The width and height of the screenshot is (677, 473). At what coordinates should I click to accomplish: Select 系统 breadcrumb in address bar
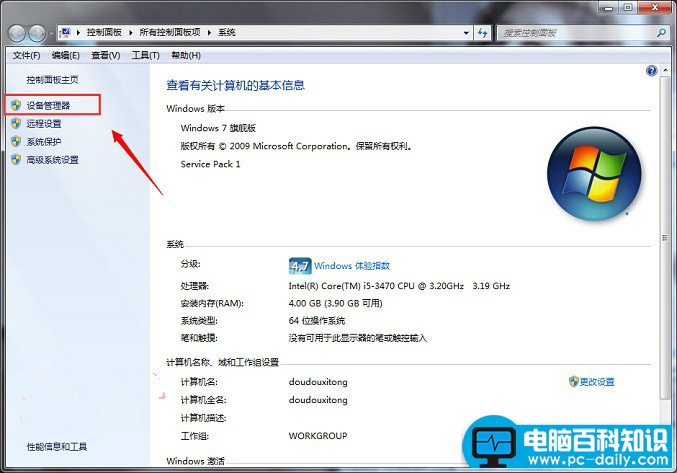coord(226,32)
